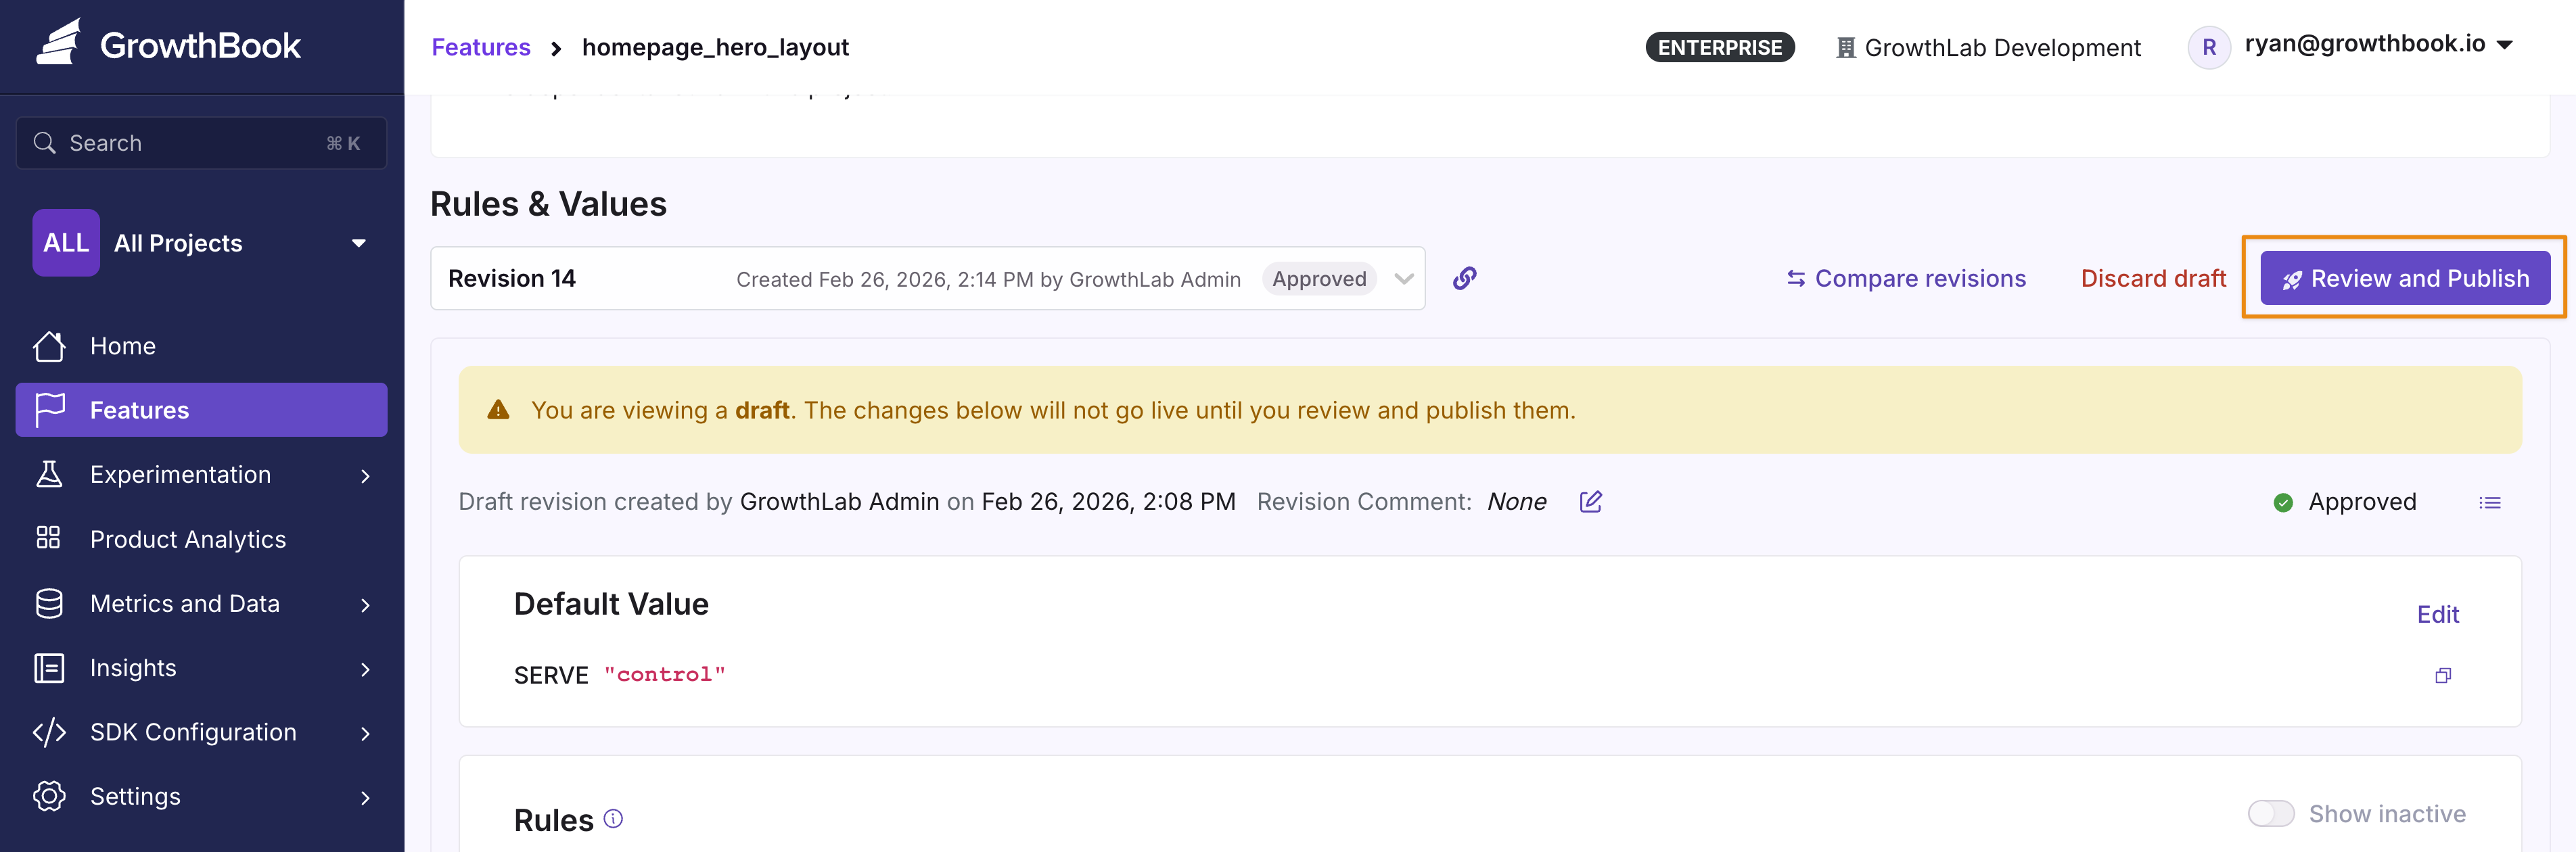Click Discard draft to remove changes
Screen dimensions: 2576x852
(2153, 278)
